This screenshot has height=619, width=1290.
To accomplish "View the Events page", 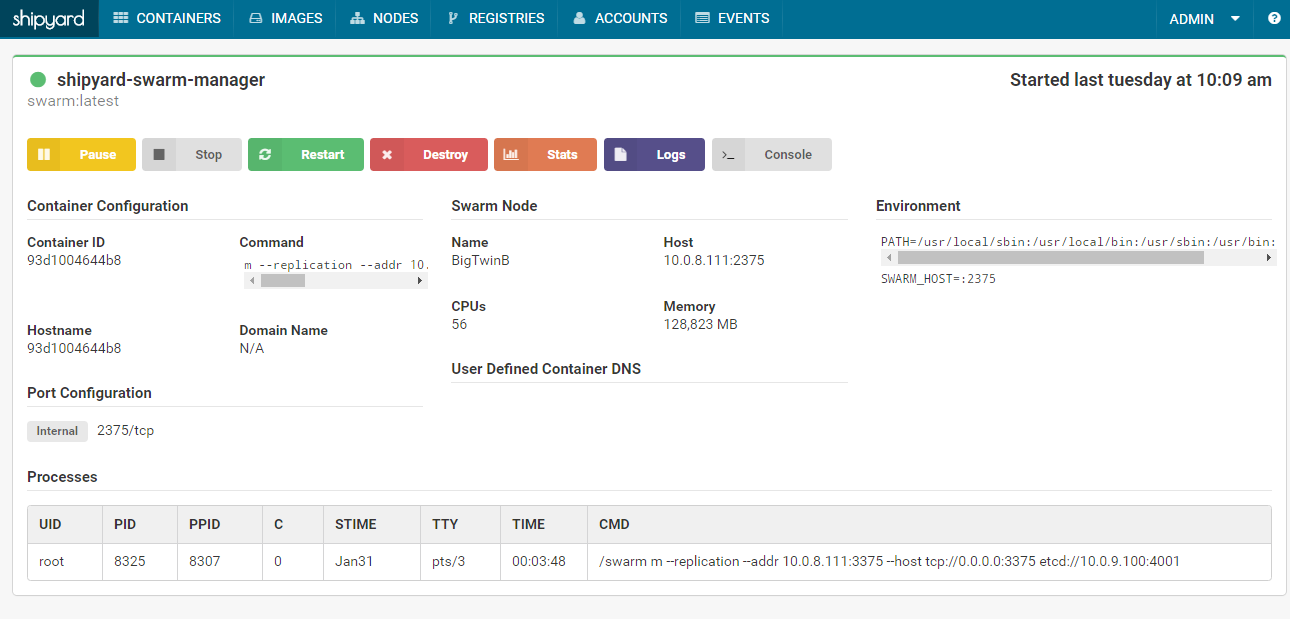I will (732, 18).
